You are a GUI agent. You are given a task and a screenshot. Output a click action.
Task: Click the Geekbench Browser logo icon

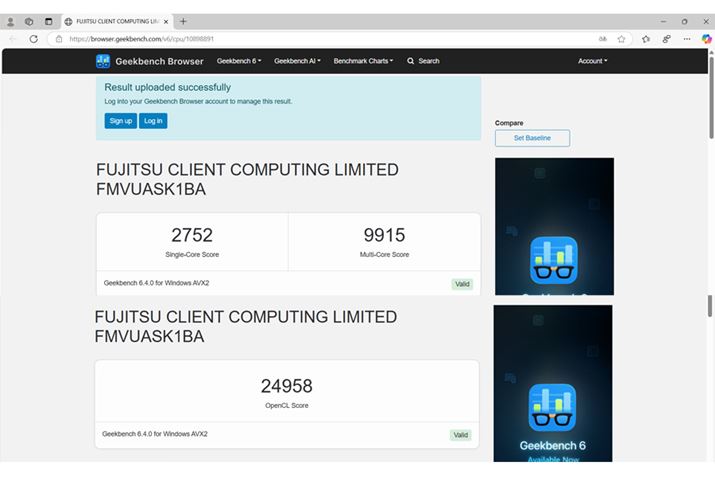[103, 61]
